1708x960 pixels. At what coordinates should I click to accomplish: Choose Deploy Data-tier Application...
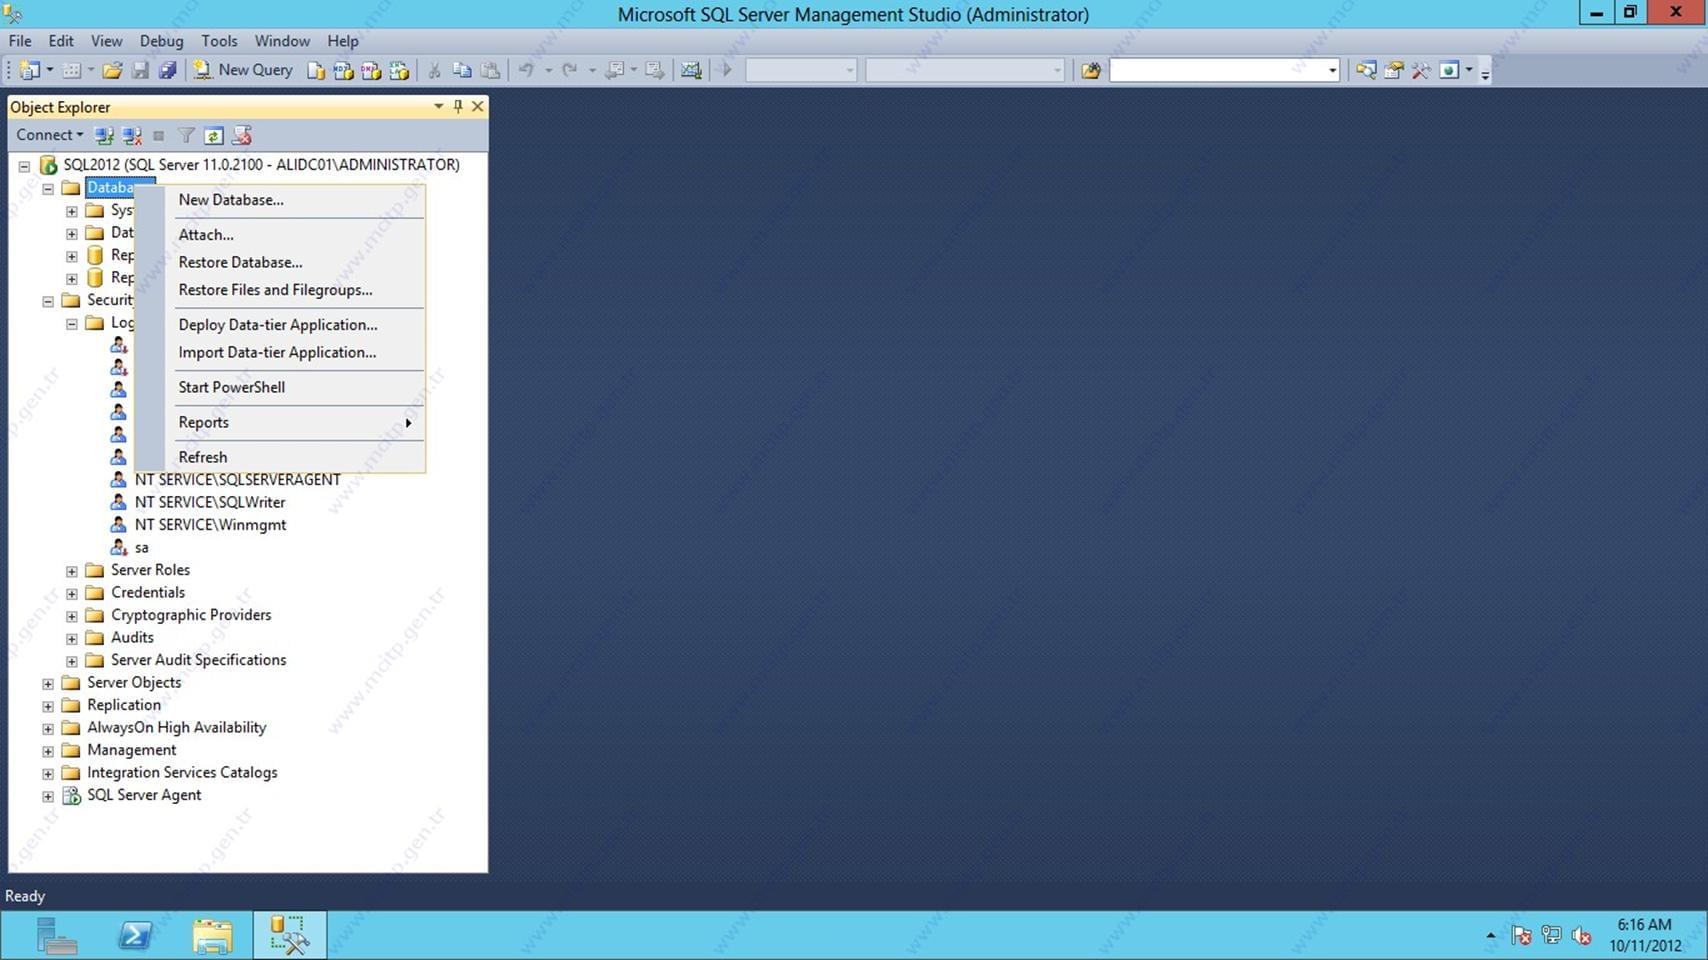coord(280,325)
